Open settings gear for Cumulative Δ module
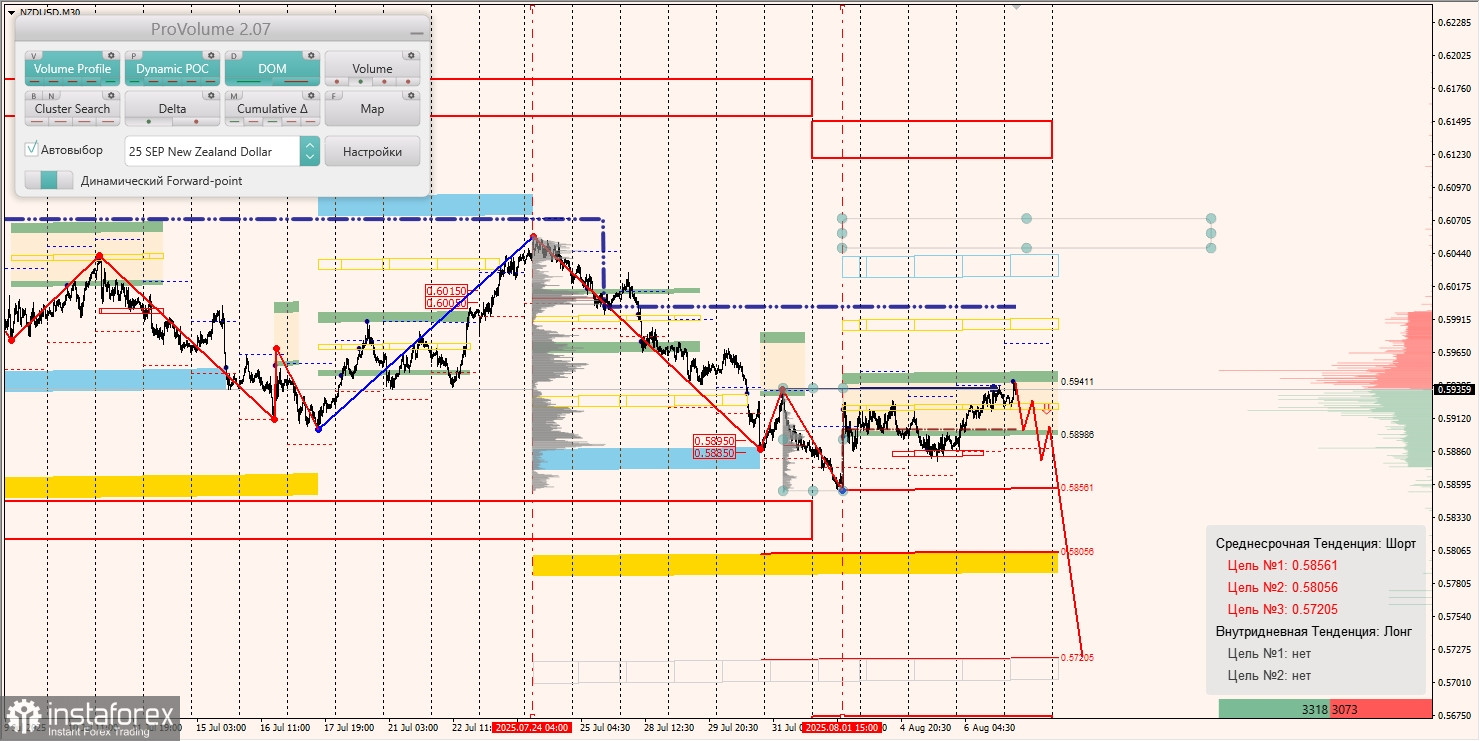 click(311, 96)
